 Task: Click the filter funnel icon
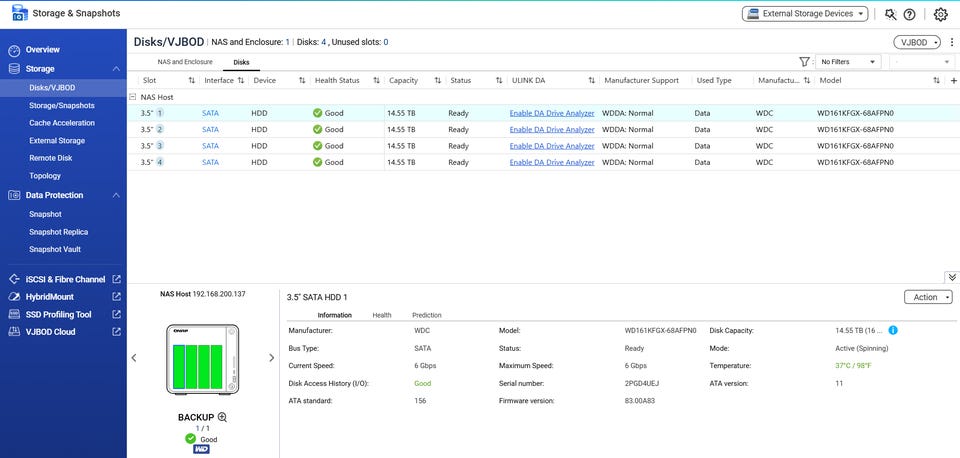click(x=804, y=62)
